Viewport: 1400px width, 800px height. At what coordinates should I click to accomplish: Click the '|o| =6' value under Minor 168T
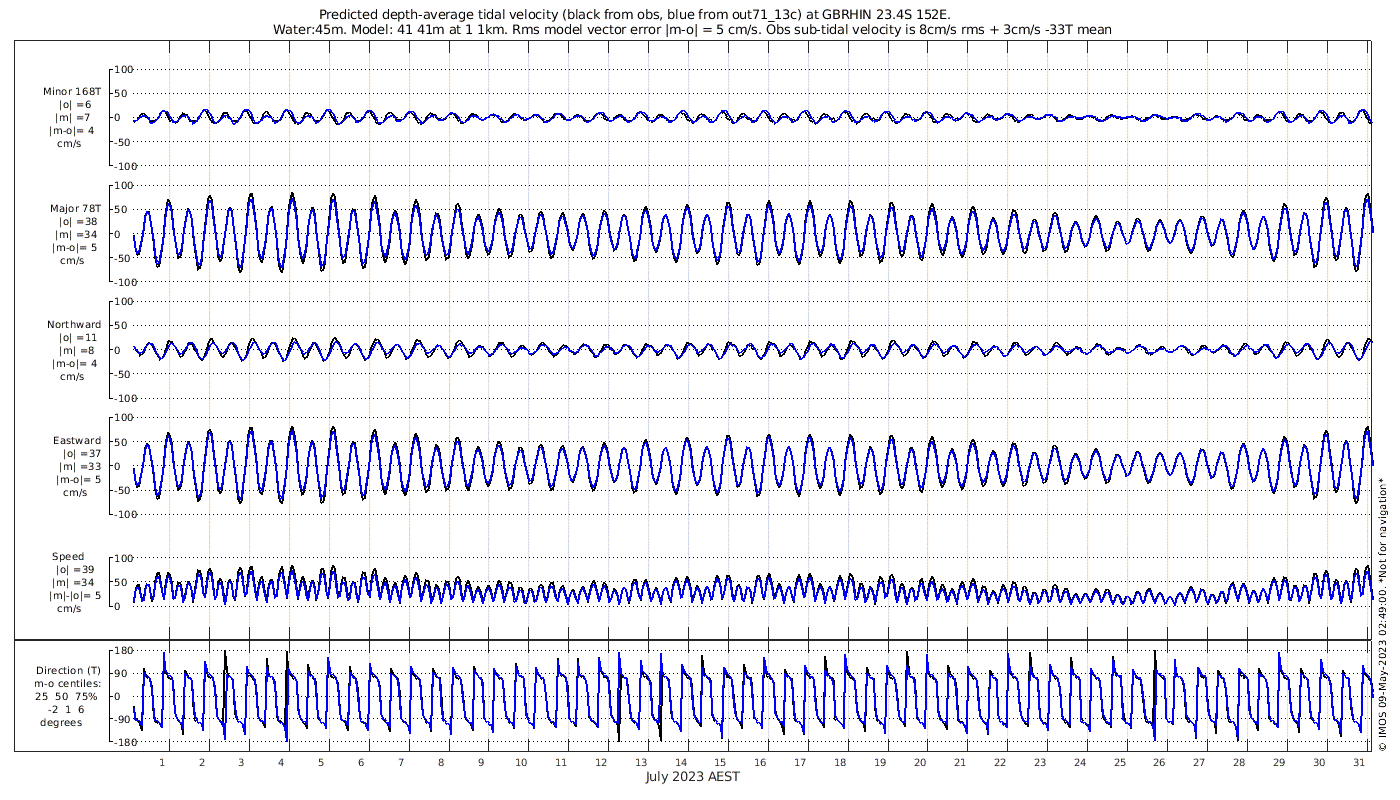(x=74, y=105)
